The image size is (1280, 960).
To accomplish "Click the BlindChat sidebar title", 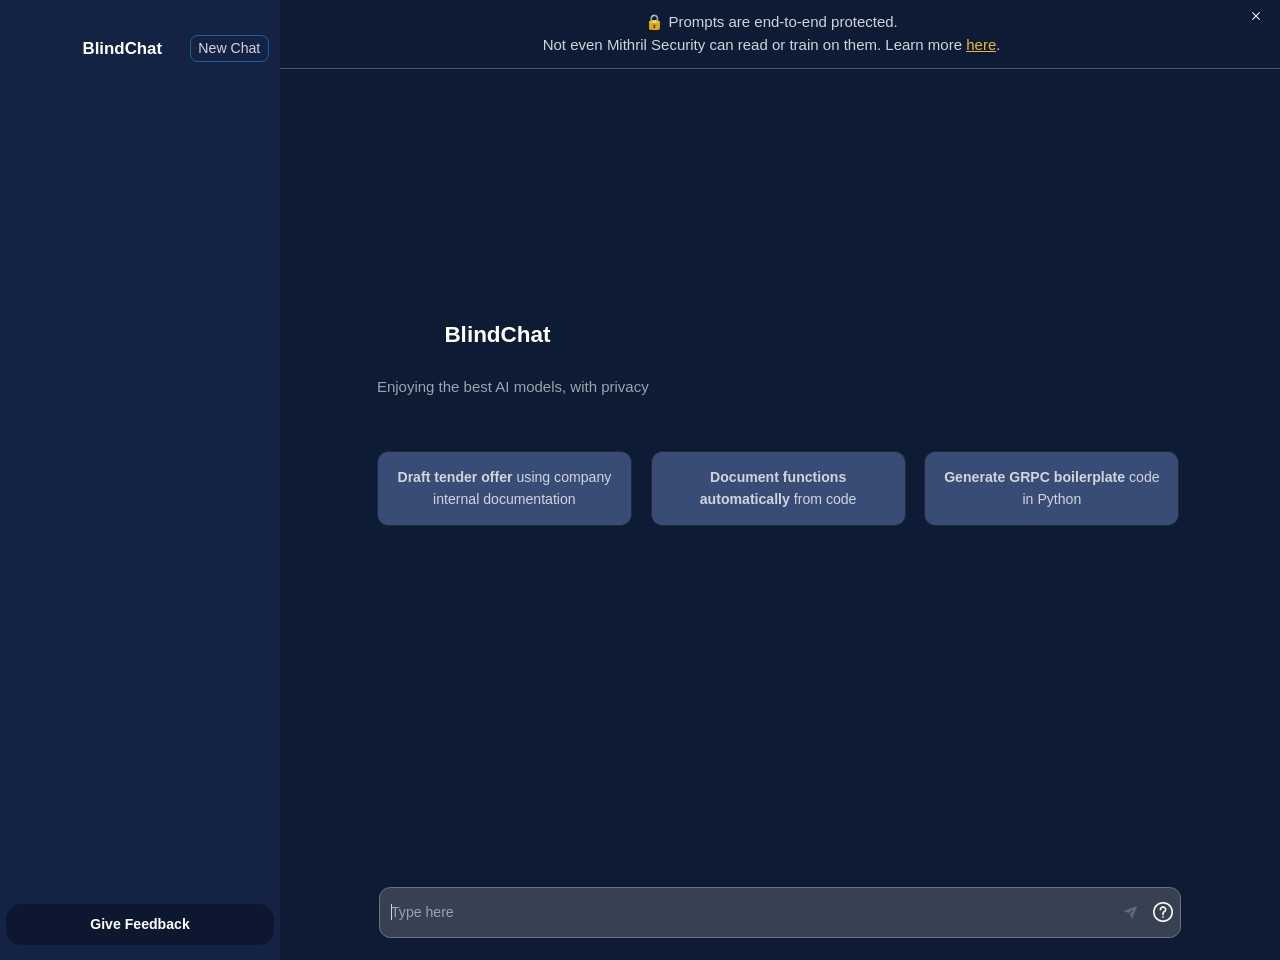I will pos(122,48).
